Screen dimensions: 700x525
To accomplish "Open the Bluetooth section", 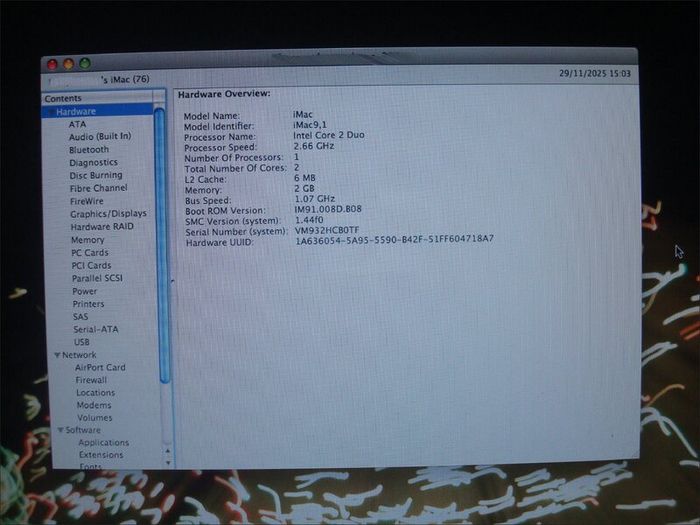I will coord(89,150).
